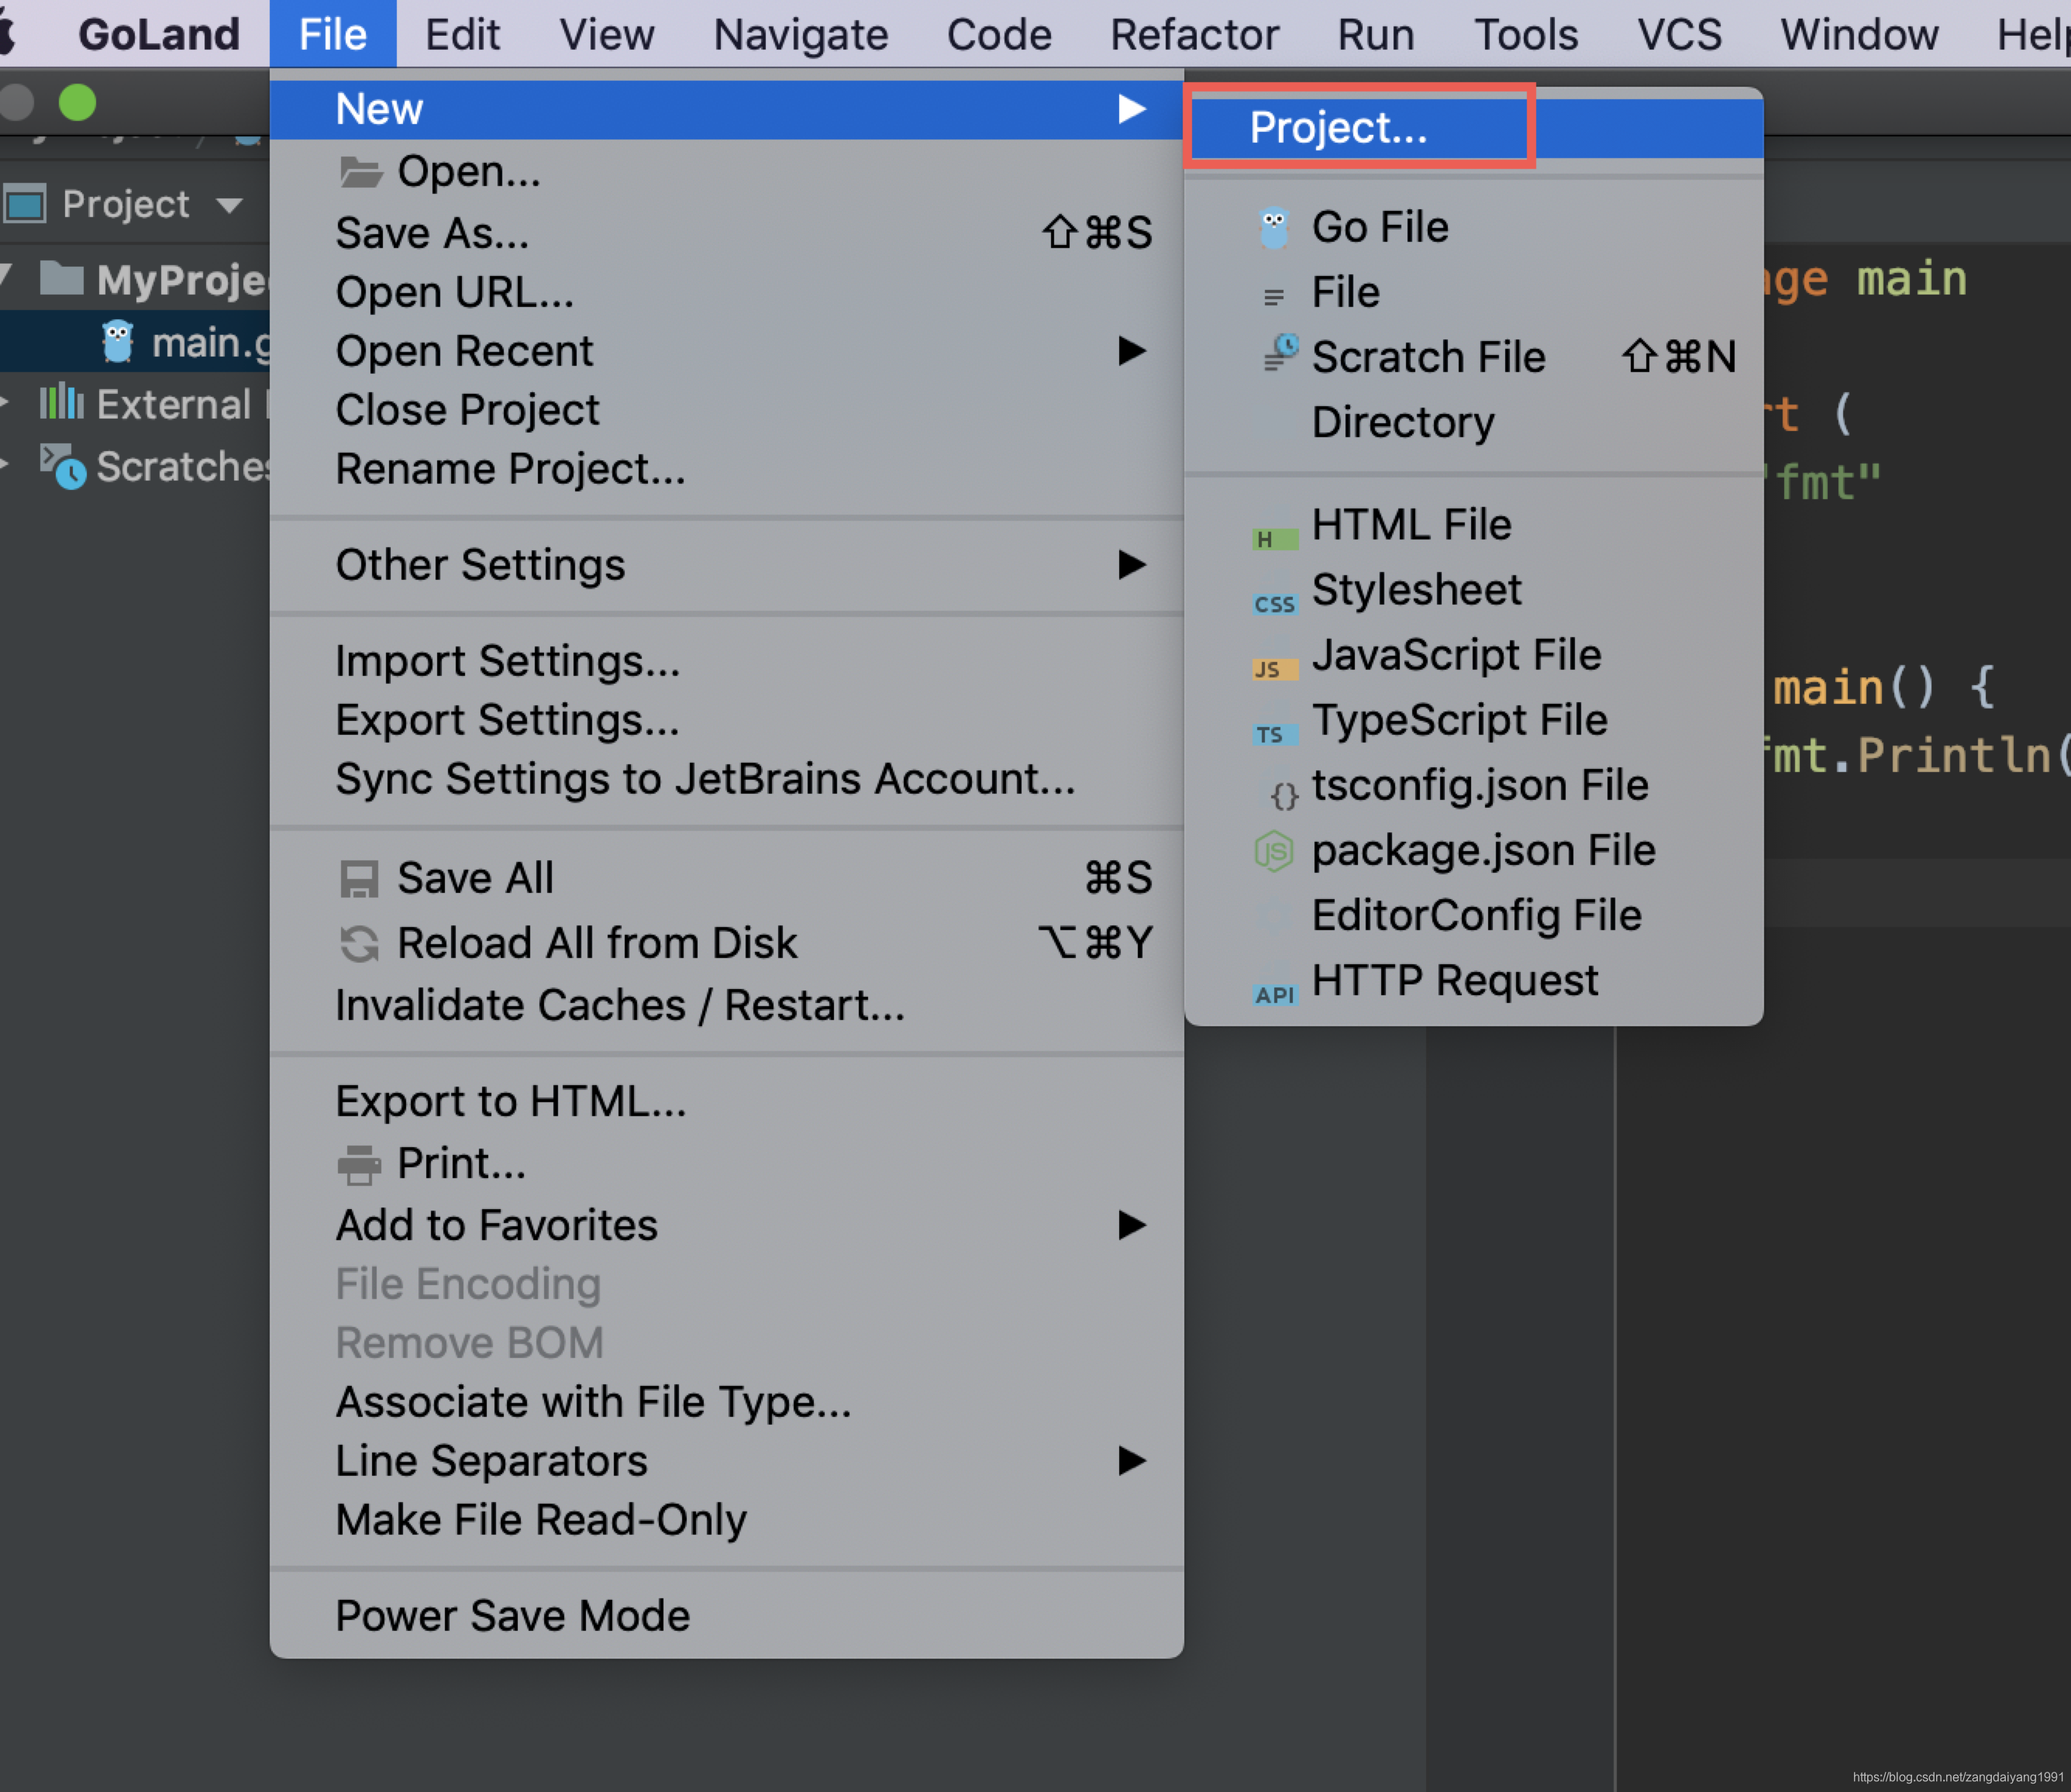Screen dimensions: 2071x1792
Task: Click the CSS Stylesheet icon
Action: coord(1274,604)
